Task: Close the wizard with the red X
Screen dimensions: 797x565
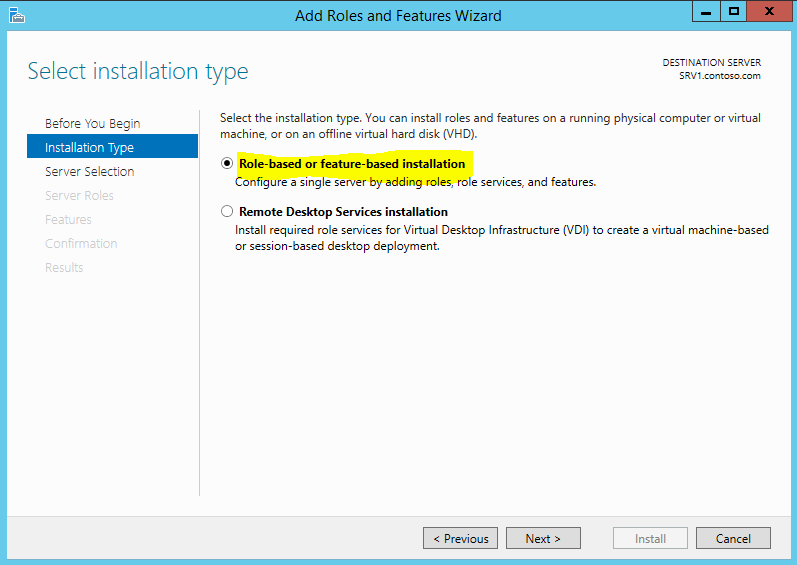Action: [x=769, y=12]
